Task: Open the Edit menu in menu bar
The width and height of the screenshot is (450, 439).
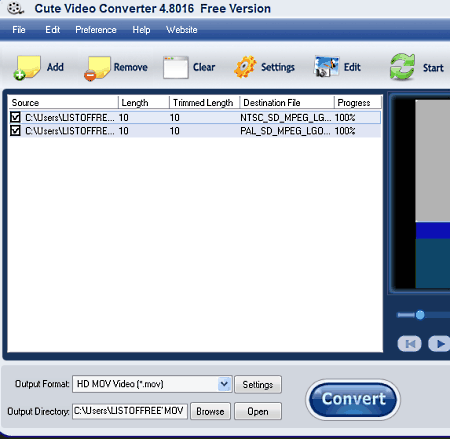Action: (53, 30)
